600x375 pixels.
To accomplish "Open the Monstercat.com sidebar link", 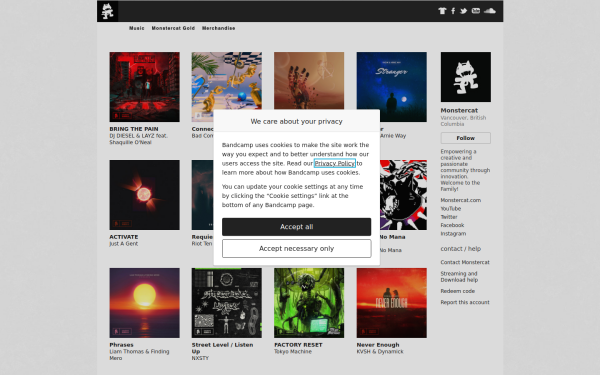I will click(x=460, y=200).
